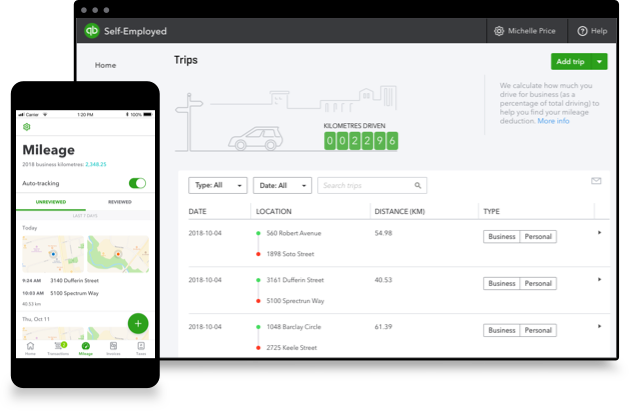Tap Home icon in phone bottom bar
Screen dimensions: 629x411
click(30, 348)
